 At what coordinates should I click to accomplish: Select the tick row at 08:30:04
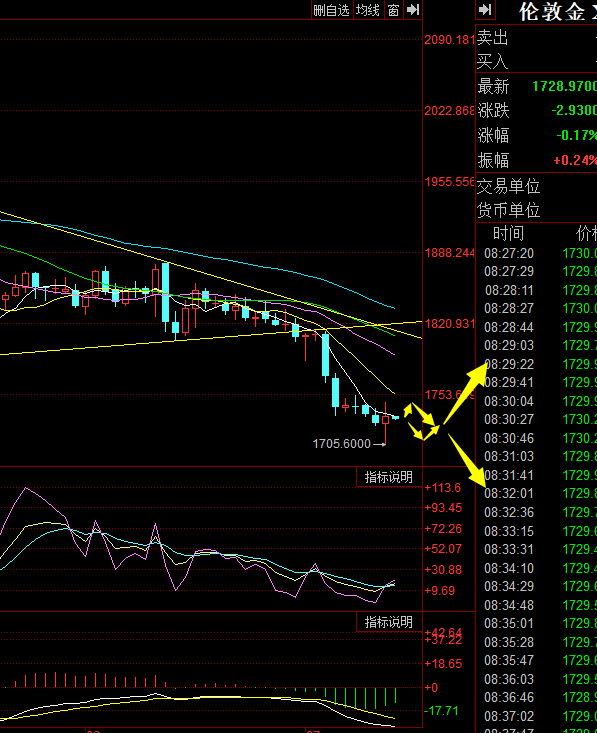[x=536, y=401]
